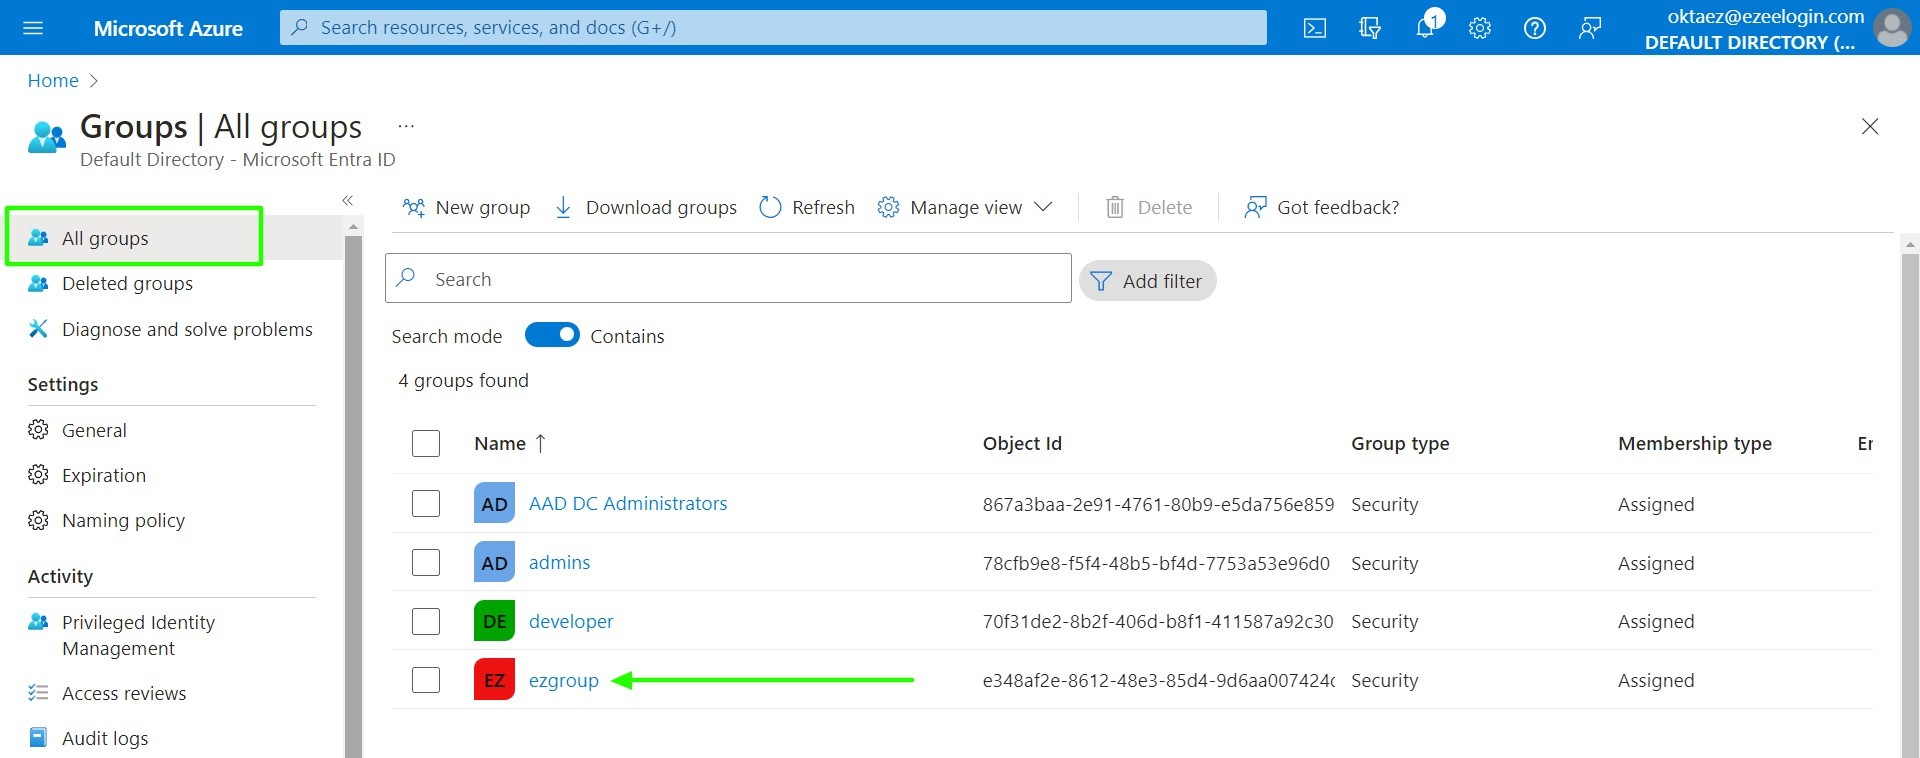Sort by Name column ascending arrow

coord(541,443)
